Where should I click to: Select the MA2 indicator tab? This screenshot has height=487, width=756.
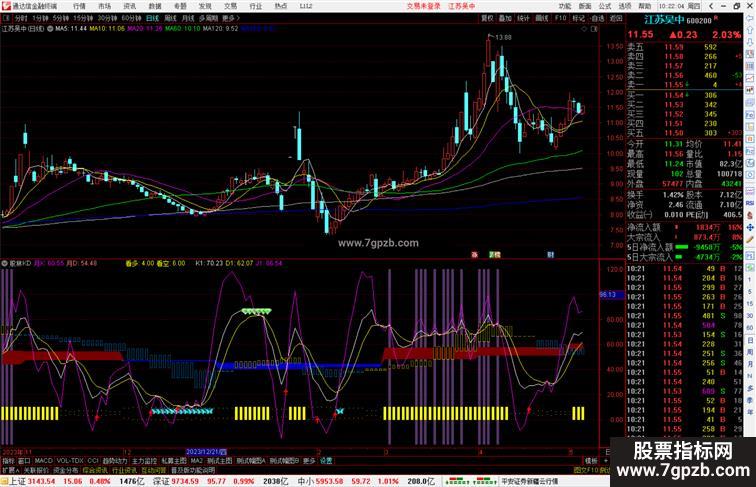tap(197, 461)
